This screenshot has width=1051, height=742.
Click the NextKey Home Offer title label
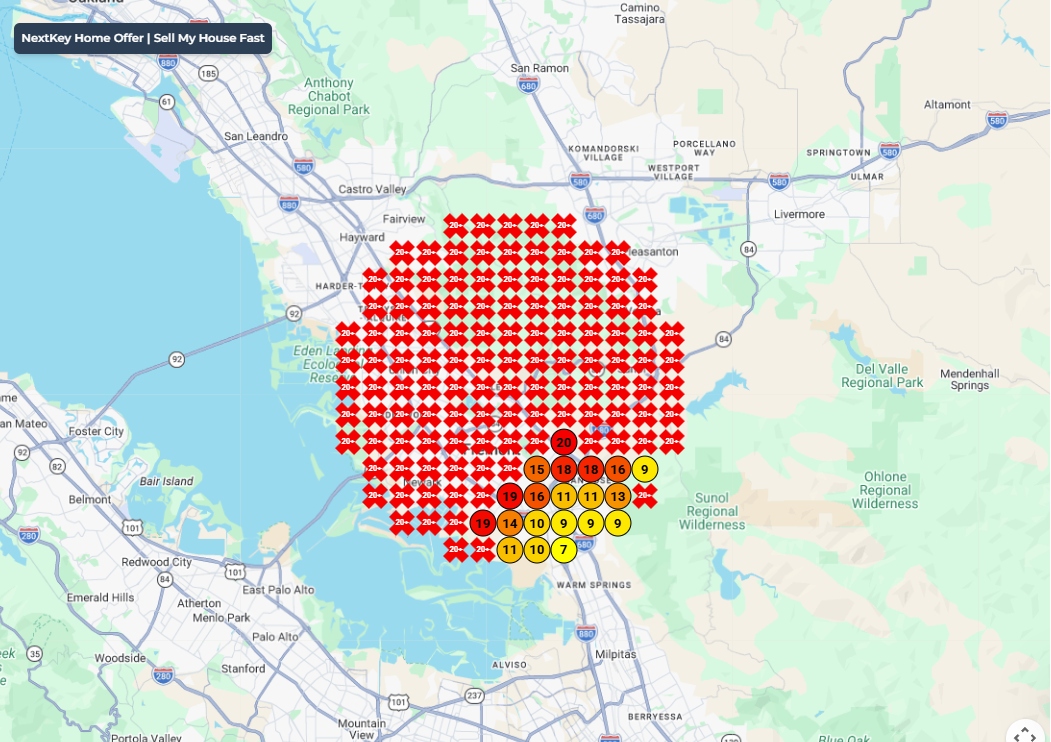[x=143, y=38]
